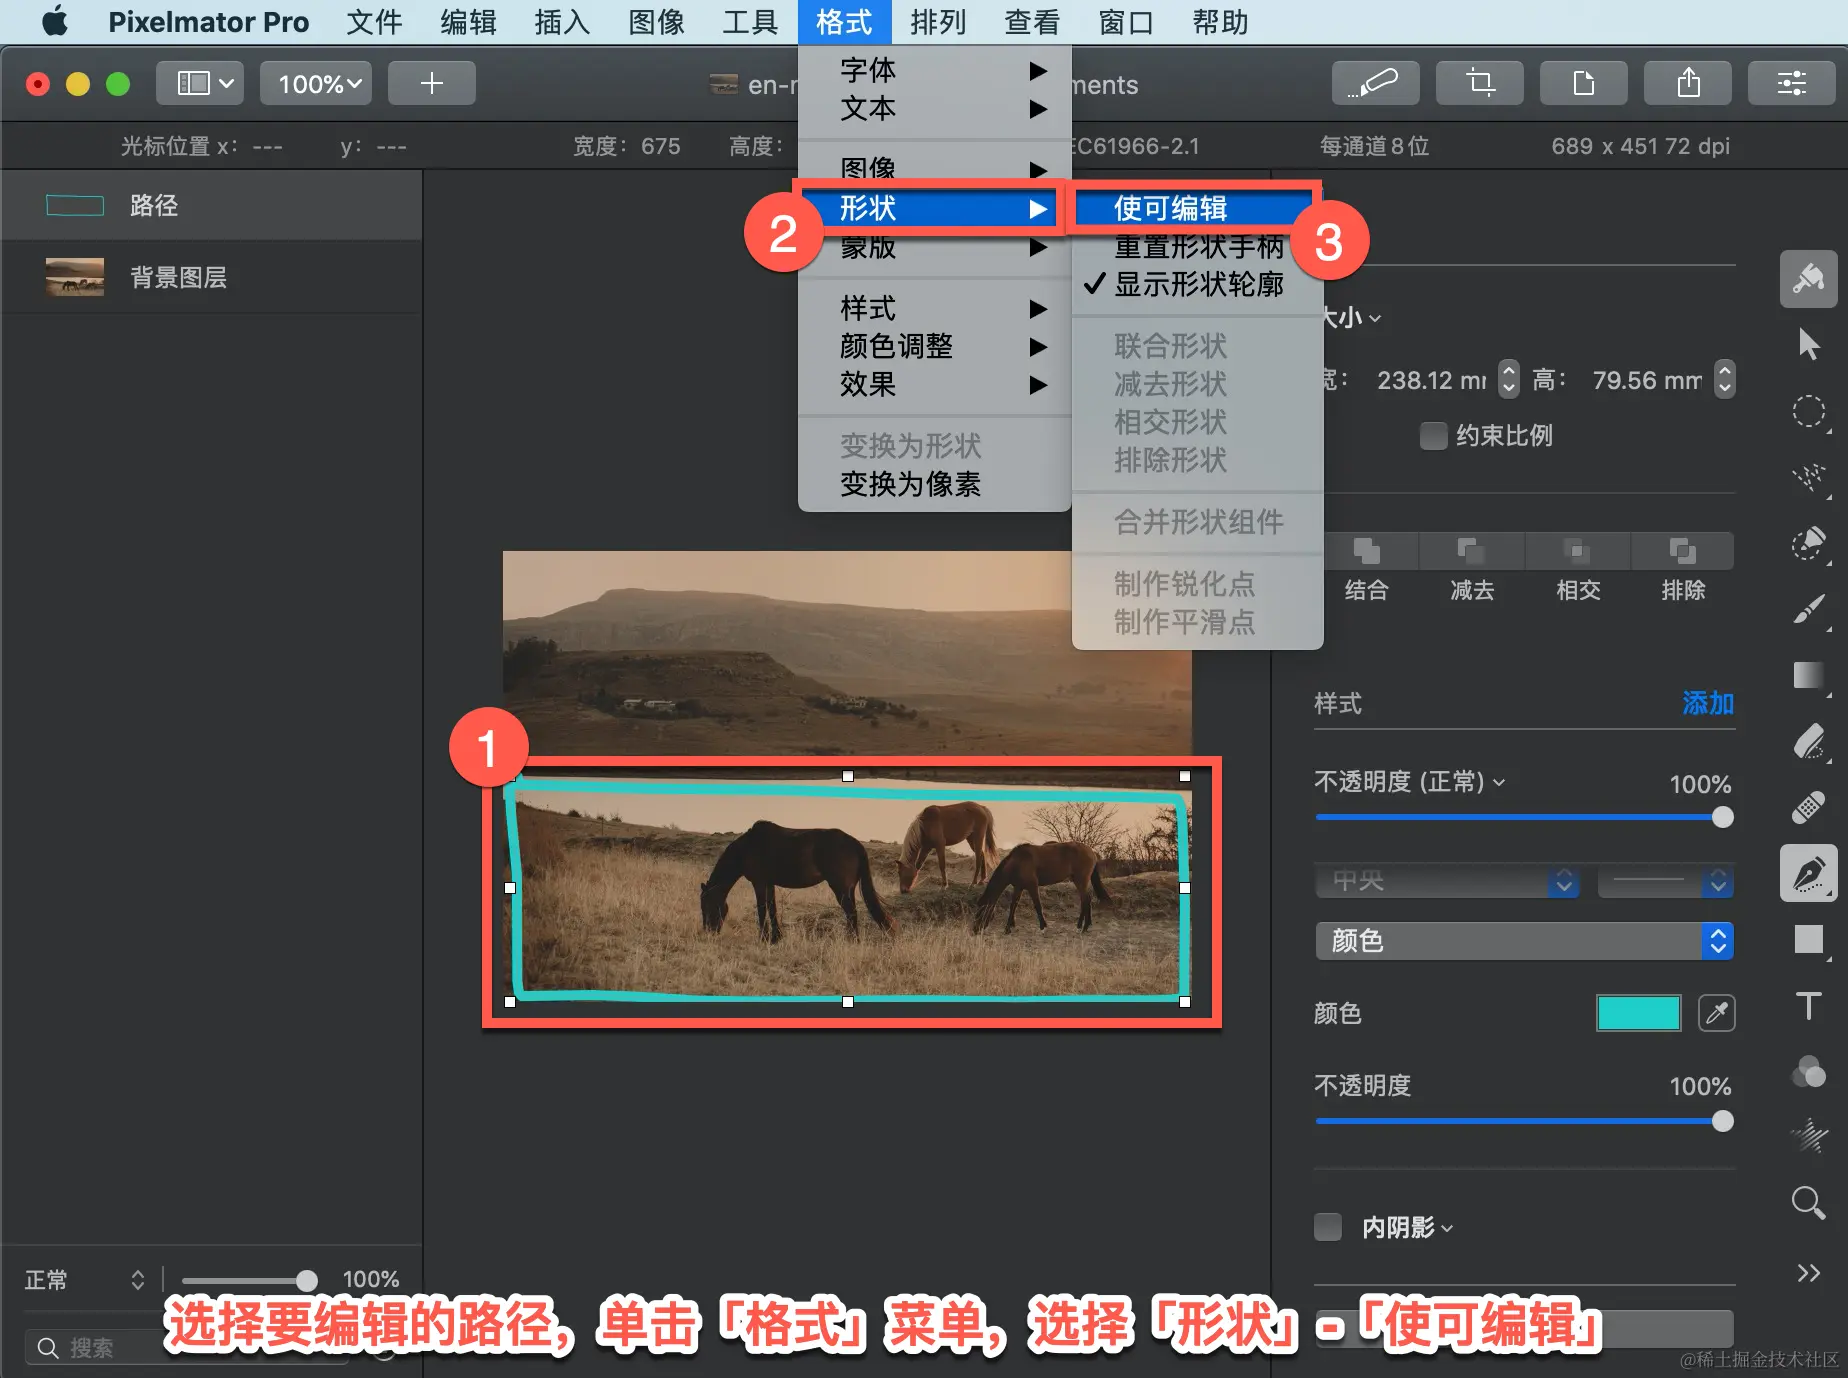Open the 正常 layer blend mode dropdown
Image resolution: width=1848 pixels, height=1378 pixels.
click(85, 1280)
